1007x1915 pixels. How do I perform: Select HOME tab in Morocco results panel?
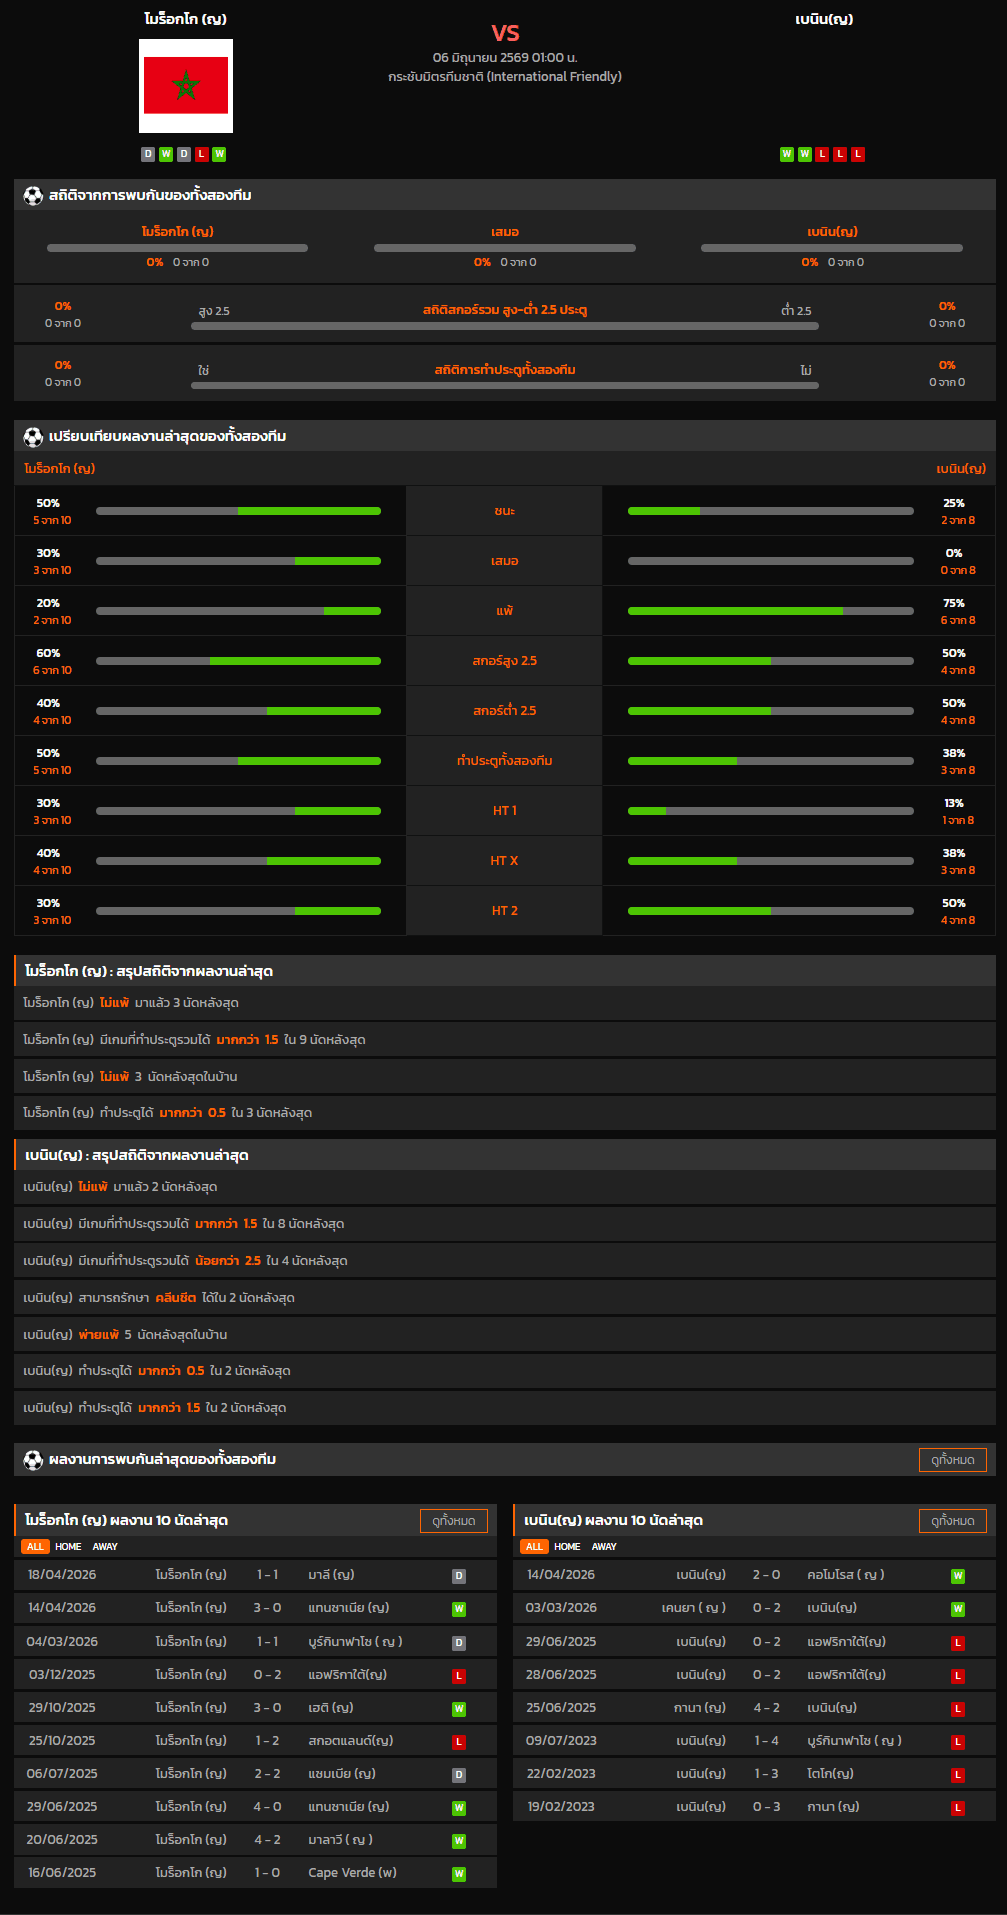point(68,1547)
